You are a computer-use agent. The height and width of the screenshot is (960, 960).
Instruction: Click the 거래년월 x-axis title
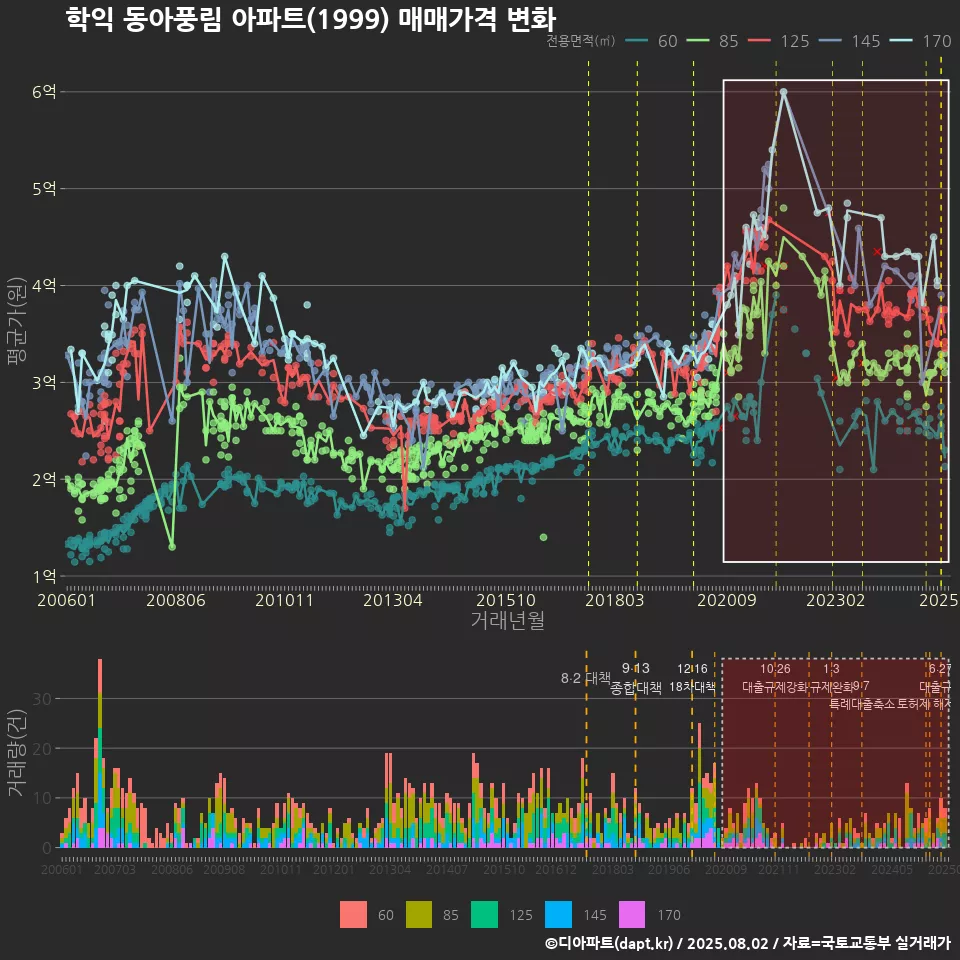coord(508,620)
